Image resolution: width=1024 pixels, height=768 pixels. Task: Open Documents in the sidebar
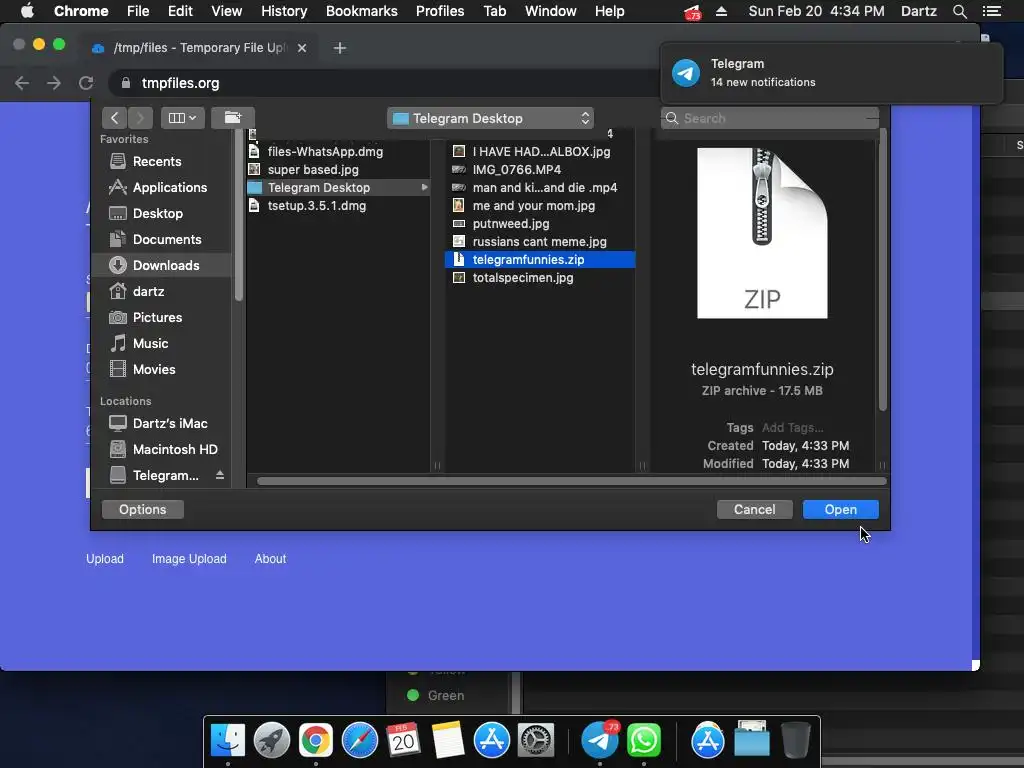[167, 240]
